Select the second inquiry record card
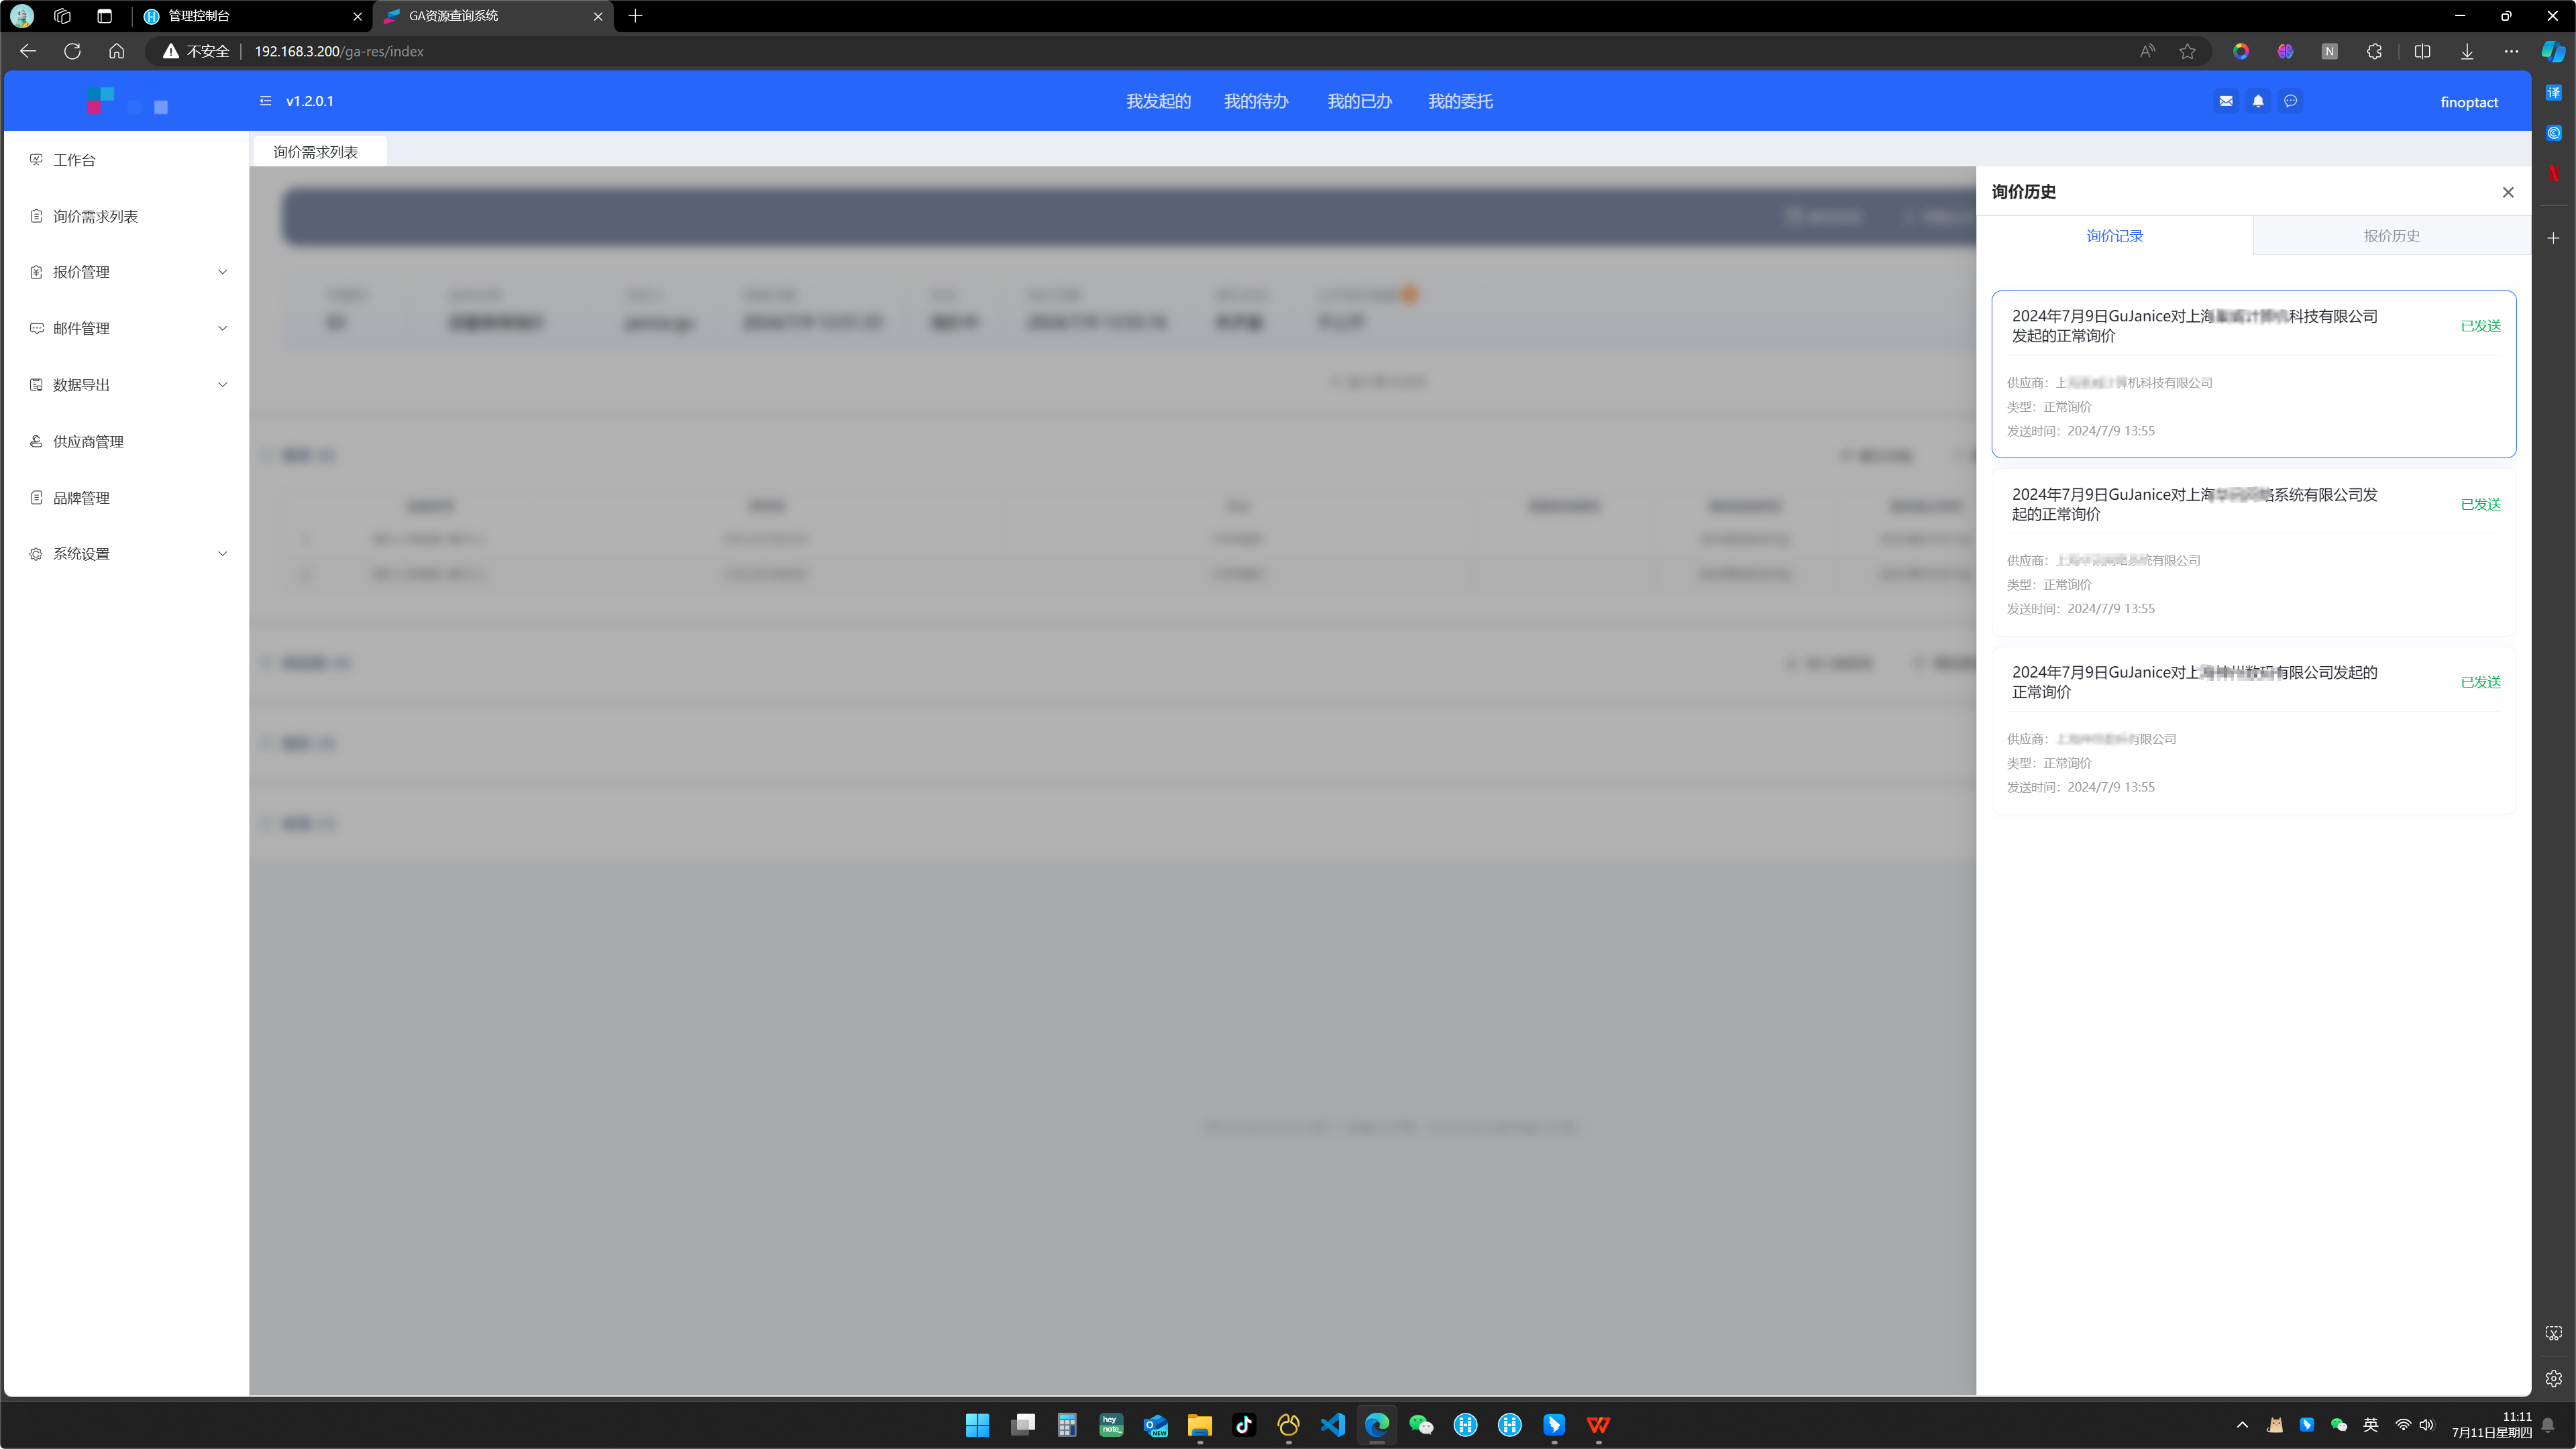The height and width of the screenshot is (1449, 2576). (x=2253, y=551)
